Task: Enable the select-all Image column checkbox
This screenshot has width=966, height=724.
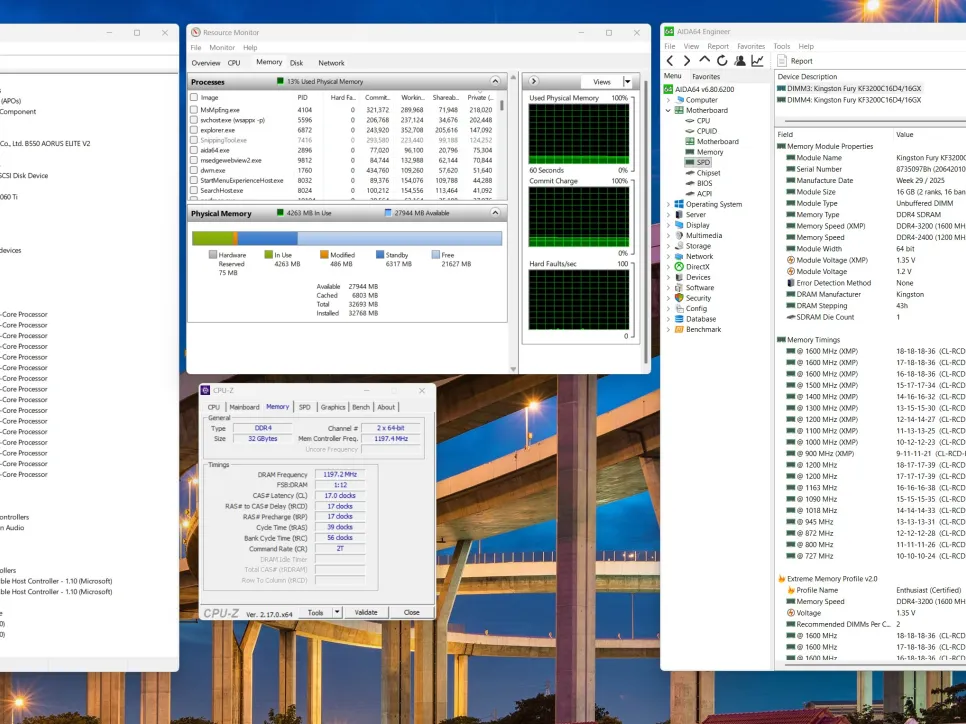Action: tap(194, 97)
